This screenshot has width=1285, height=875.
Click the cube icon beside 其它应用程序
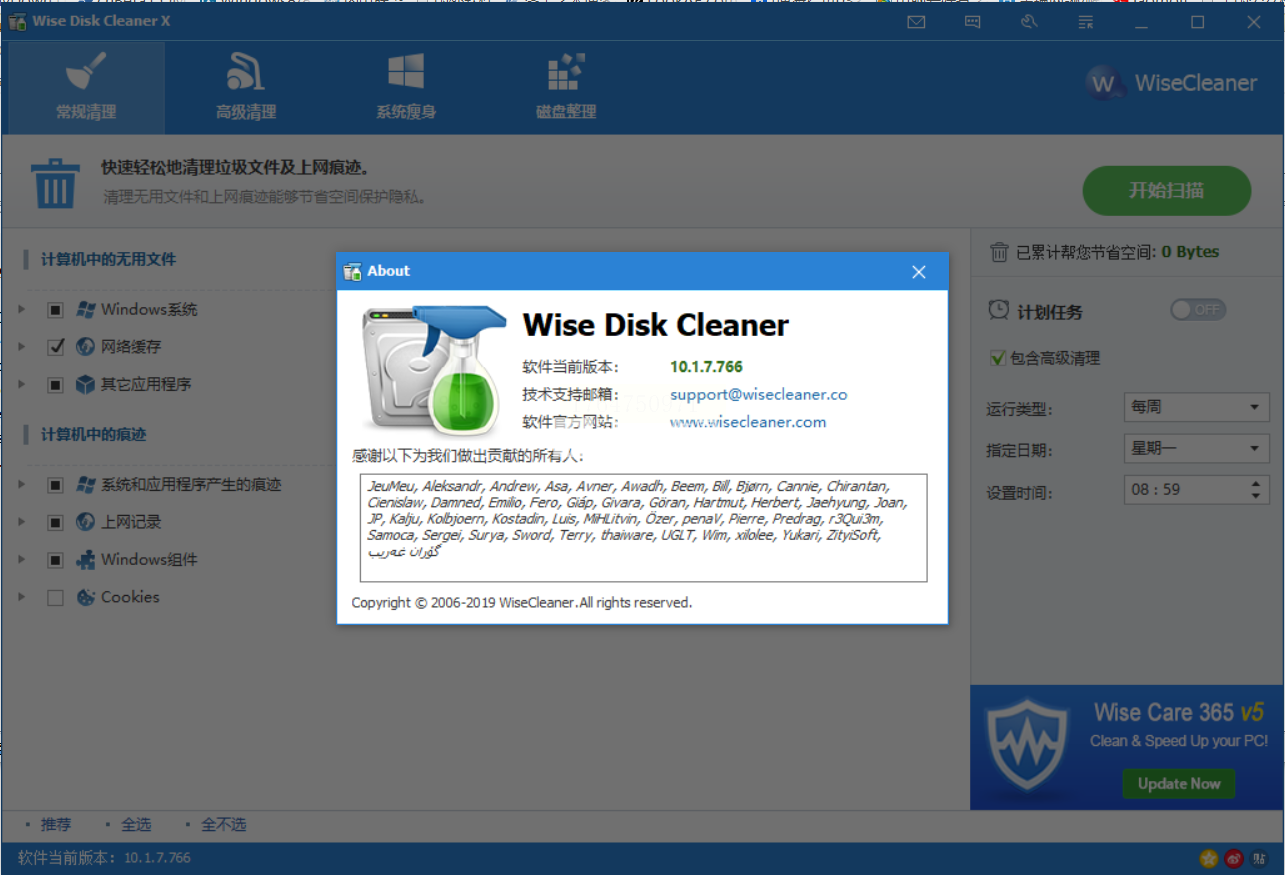click(86, 384)
